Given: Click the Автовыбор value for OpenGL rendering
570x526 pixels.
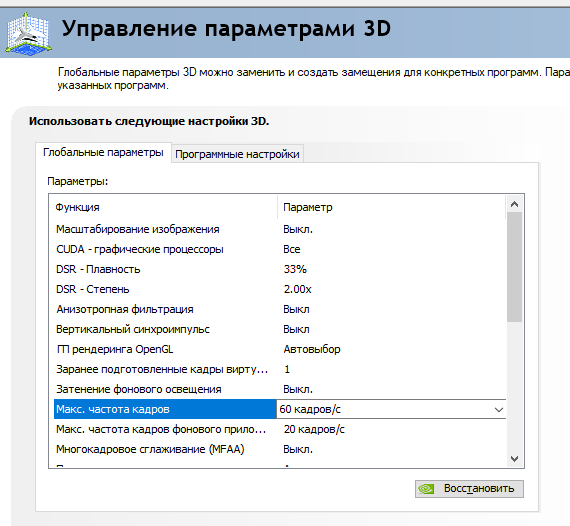Looking at the screenshot, I should 312,349.
